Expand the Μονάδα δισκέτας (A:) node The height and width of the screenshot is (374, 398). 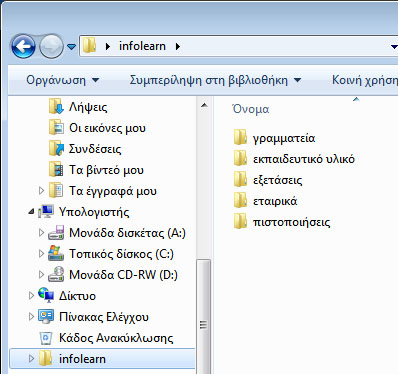[x=41, y=233]
